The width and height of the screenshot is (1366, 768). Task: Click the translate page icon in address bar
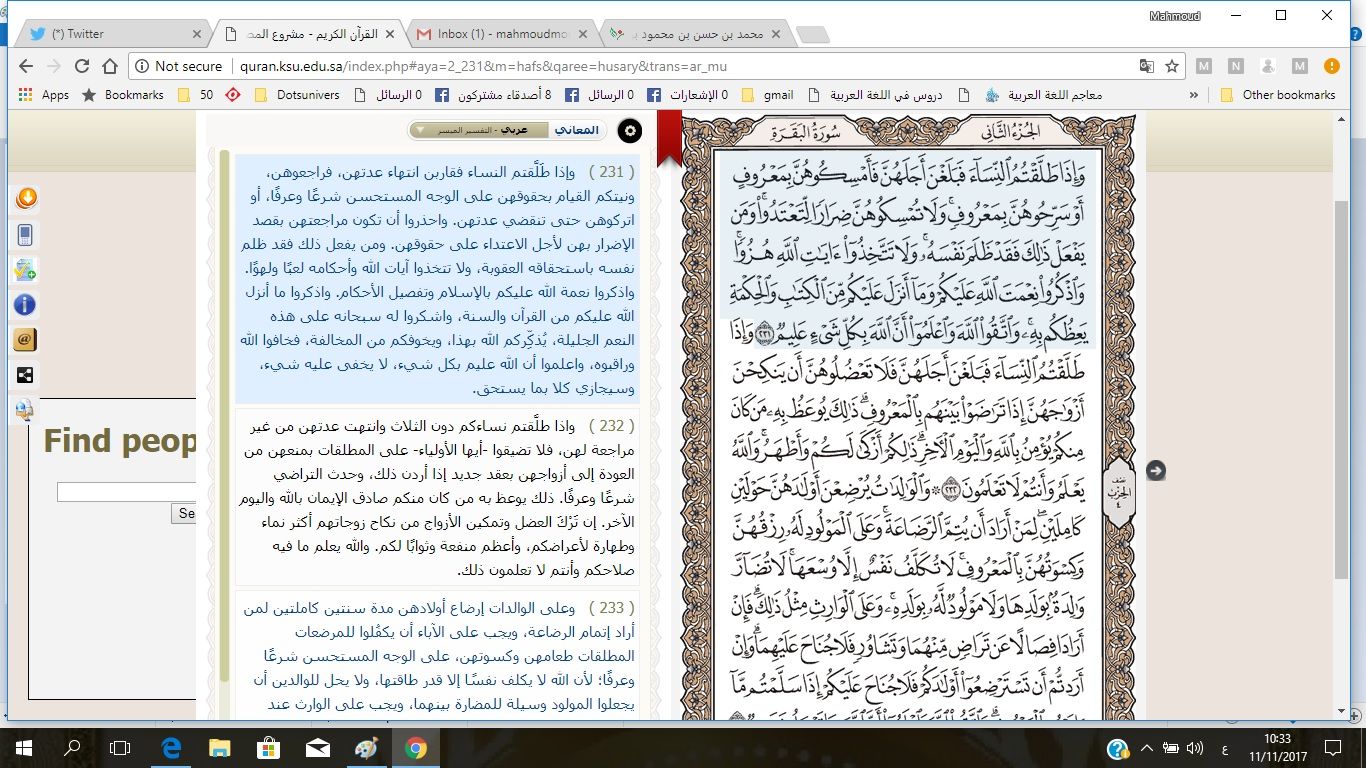[x=1146, y=66]
